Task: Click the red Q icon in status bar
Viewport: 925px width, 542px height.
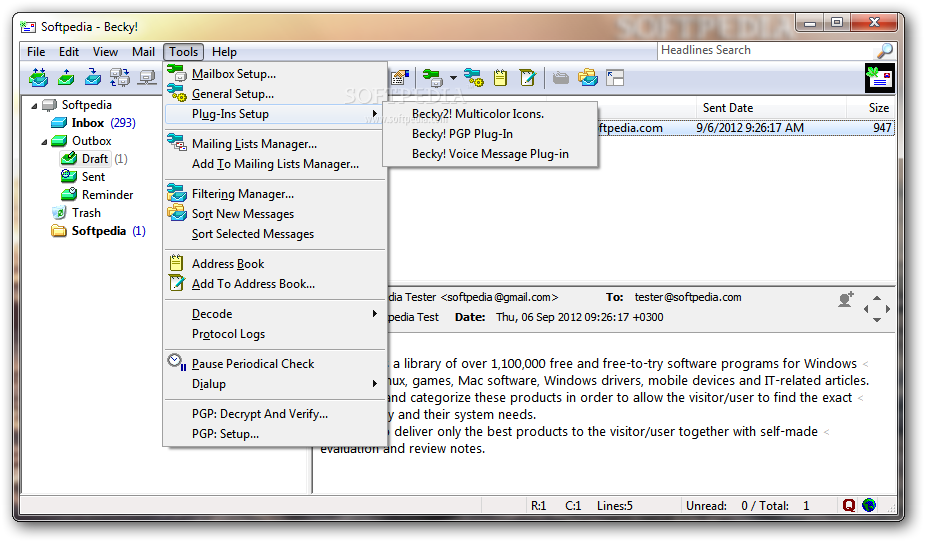Action: tap(849, 505)
